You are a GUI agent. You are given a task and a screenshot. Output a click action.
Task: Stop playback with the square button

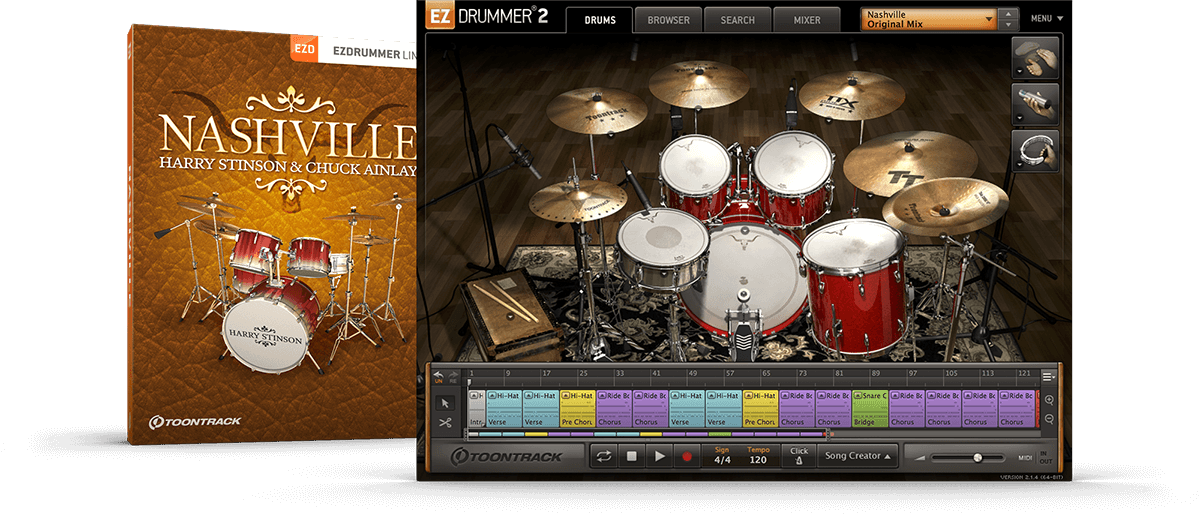631,456
